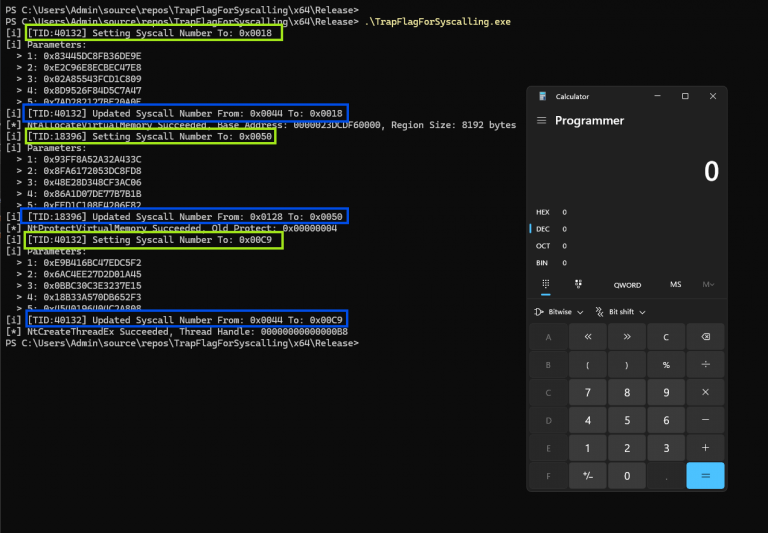Click the left shift << key
Image resolution: width=768 pixels, height=533 pixels.
588,337
